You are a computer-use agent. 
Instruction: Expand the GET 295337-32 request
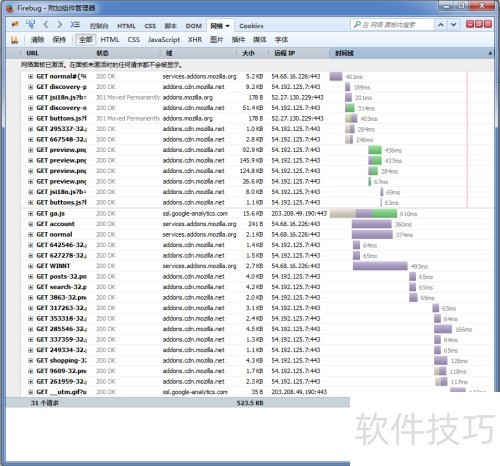(30, 129)
